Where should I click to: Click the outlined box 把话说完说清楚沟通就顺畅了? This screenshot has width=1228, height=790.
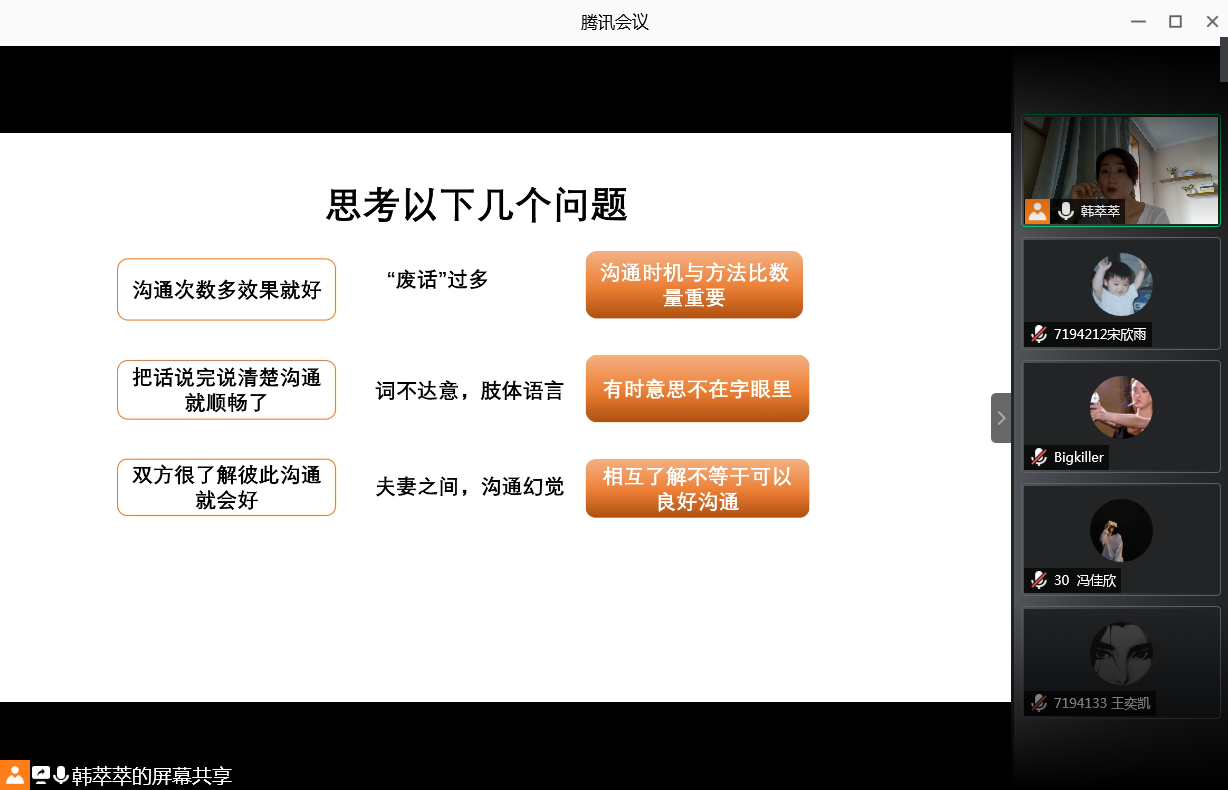tap(226, 390)
